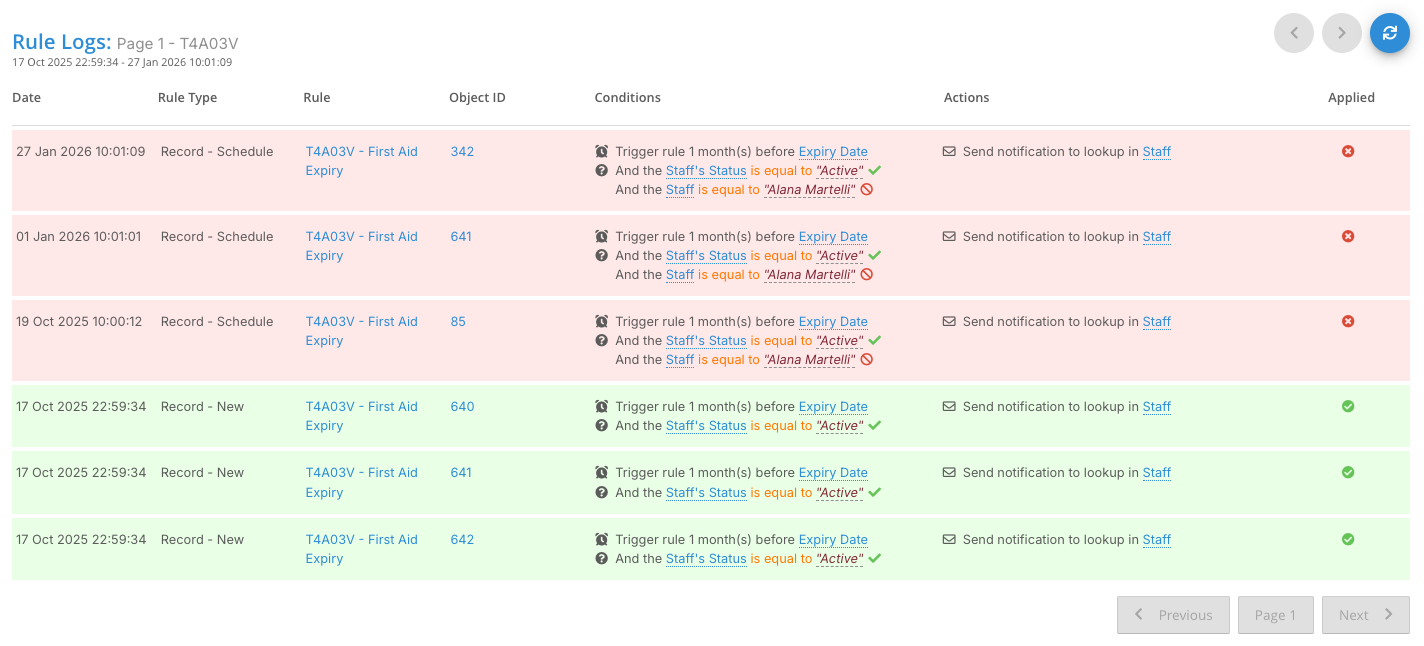Click the blue refresh icon button
Image resolution: width=1424 pixels, height=646 pixels.
(x=1389, y=33)
